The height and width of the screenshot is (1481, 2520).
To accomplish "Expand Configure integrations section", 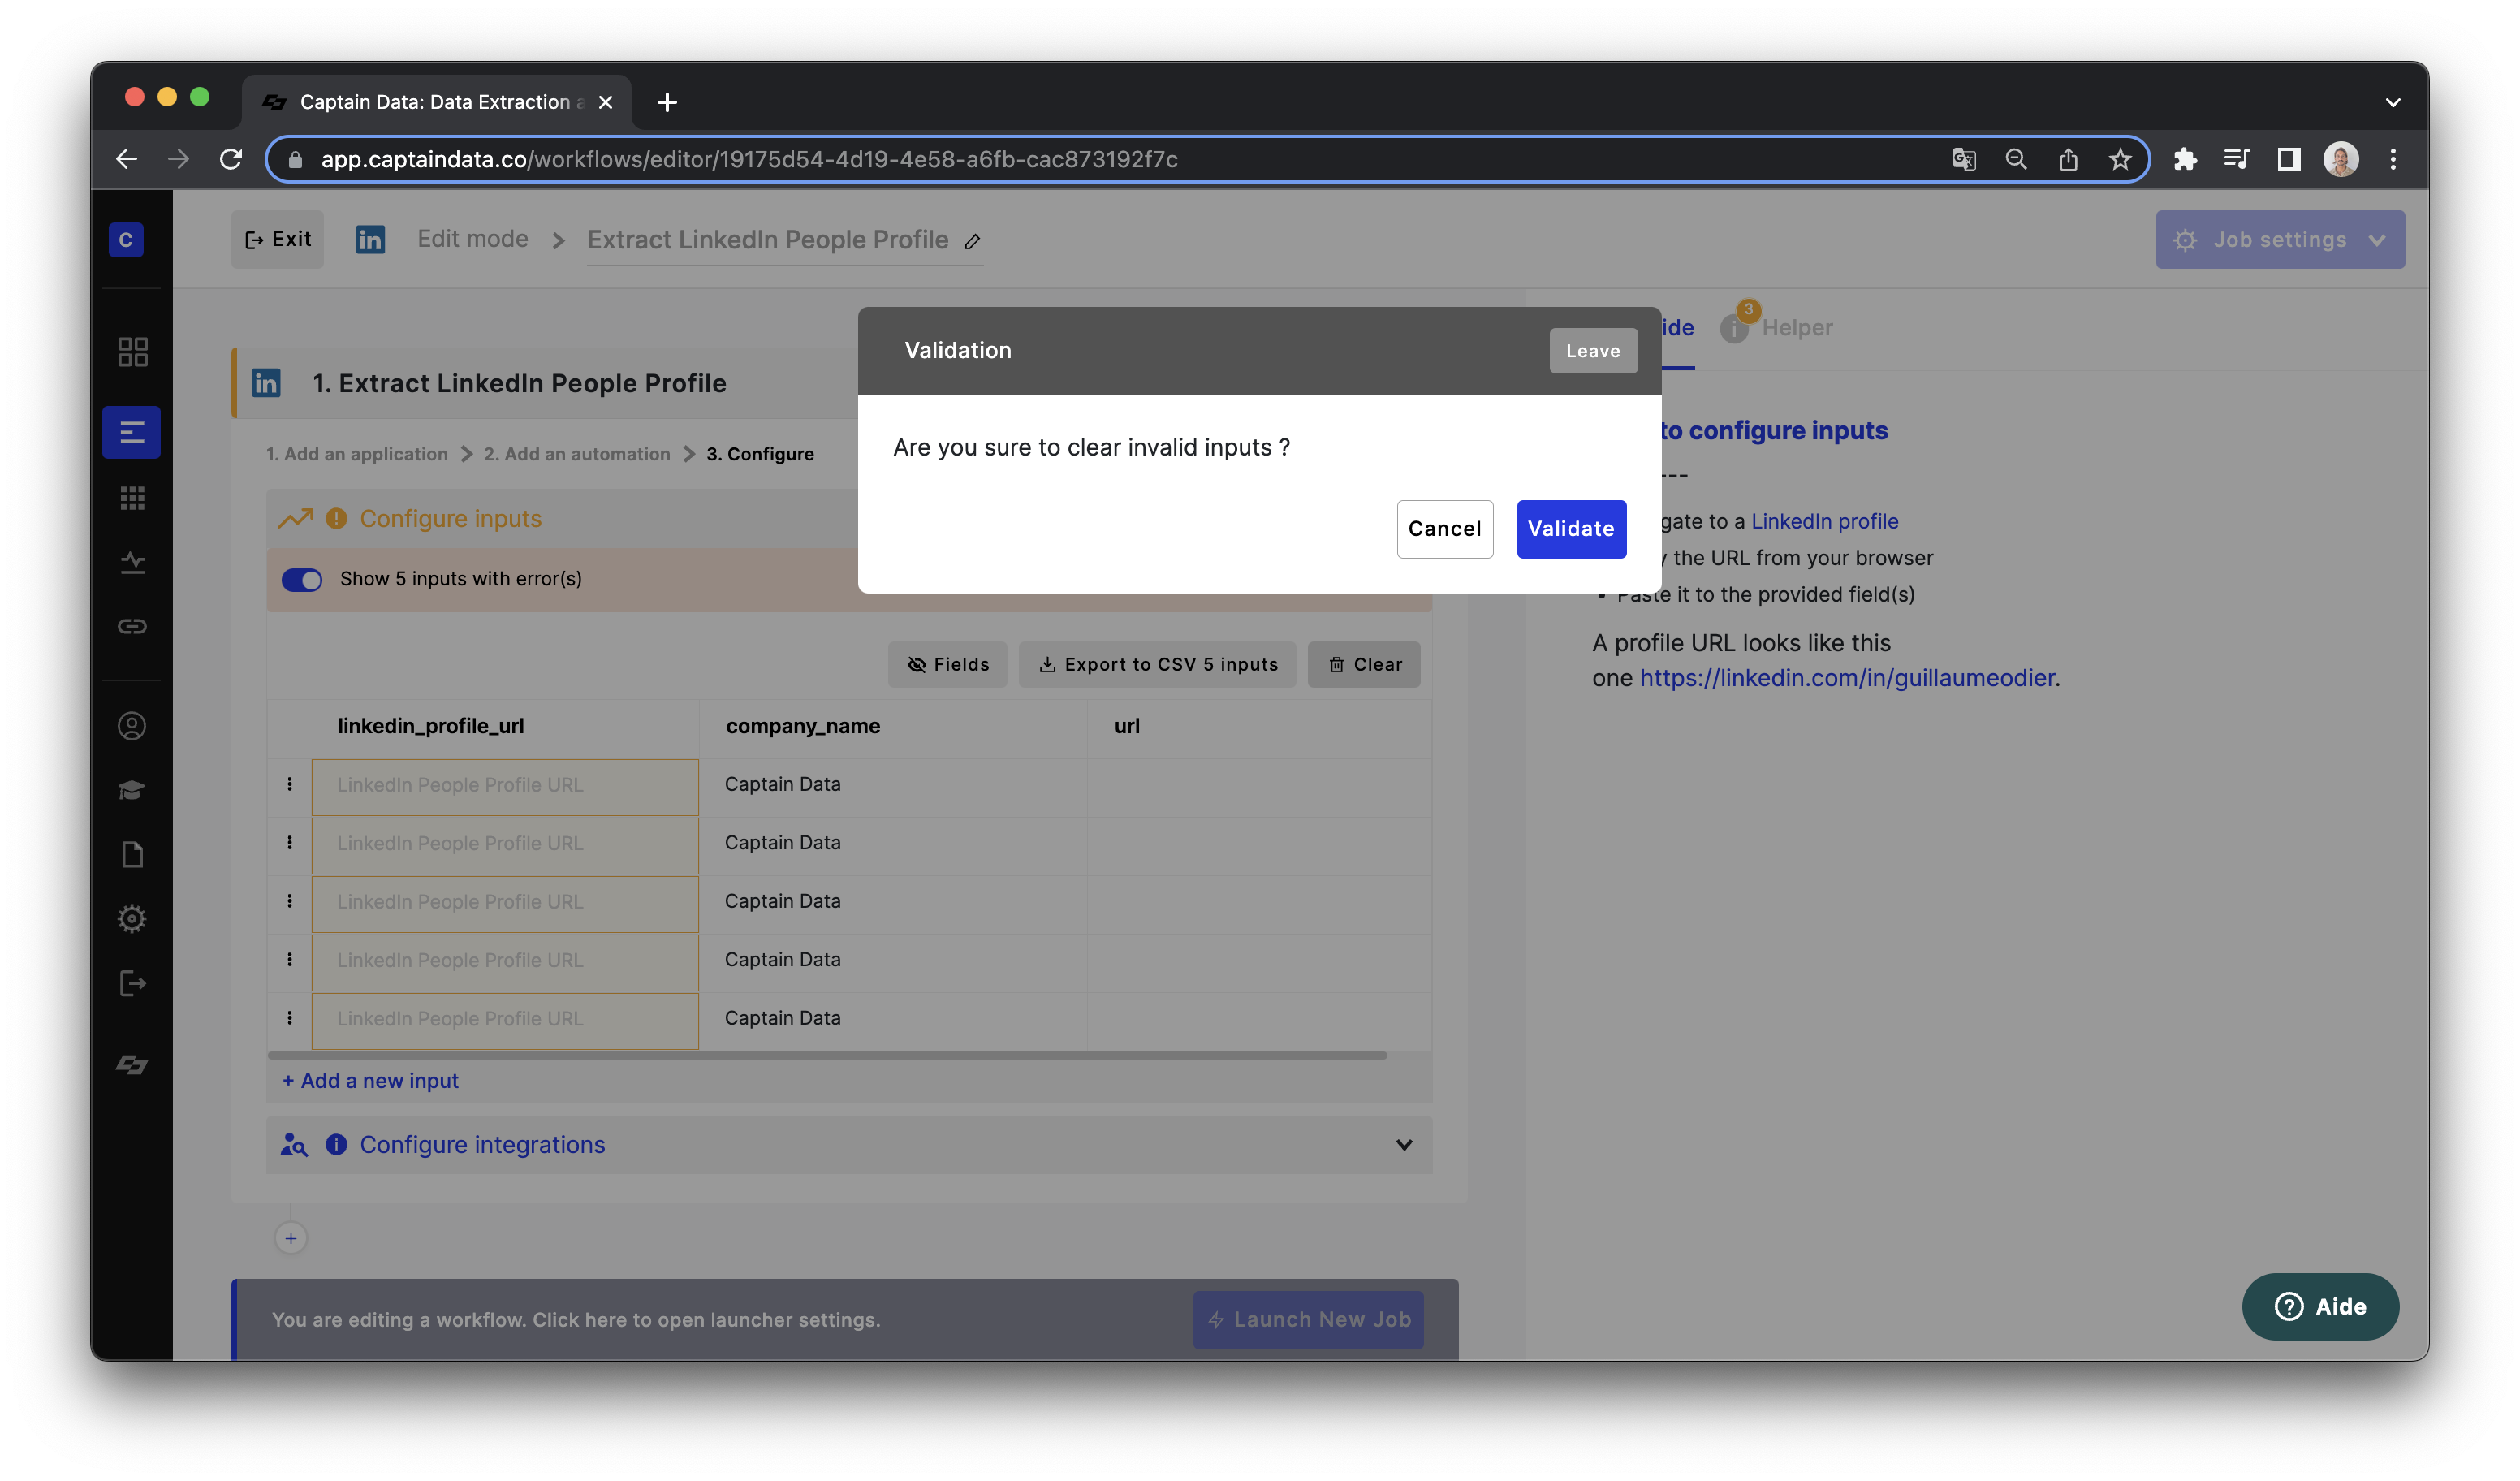I will click(x=848, y=1145).
